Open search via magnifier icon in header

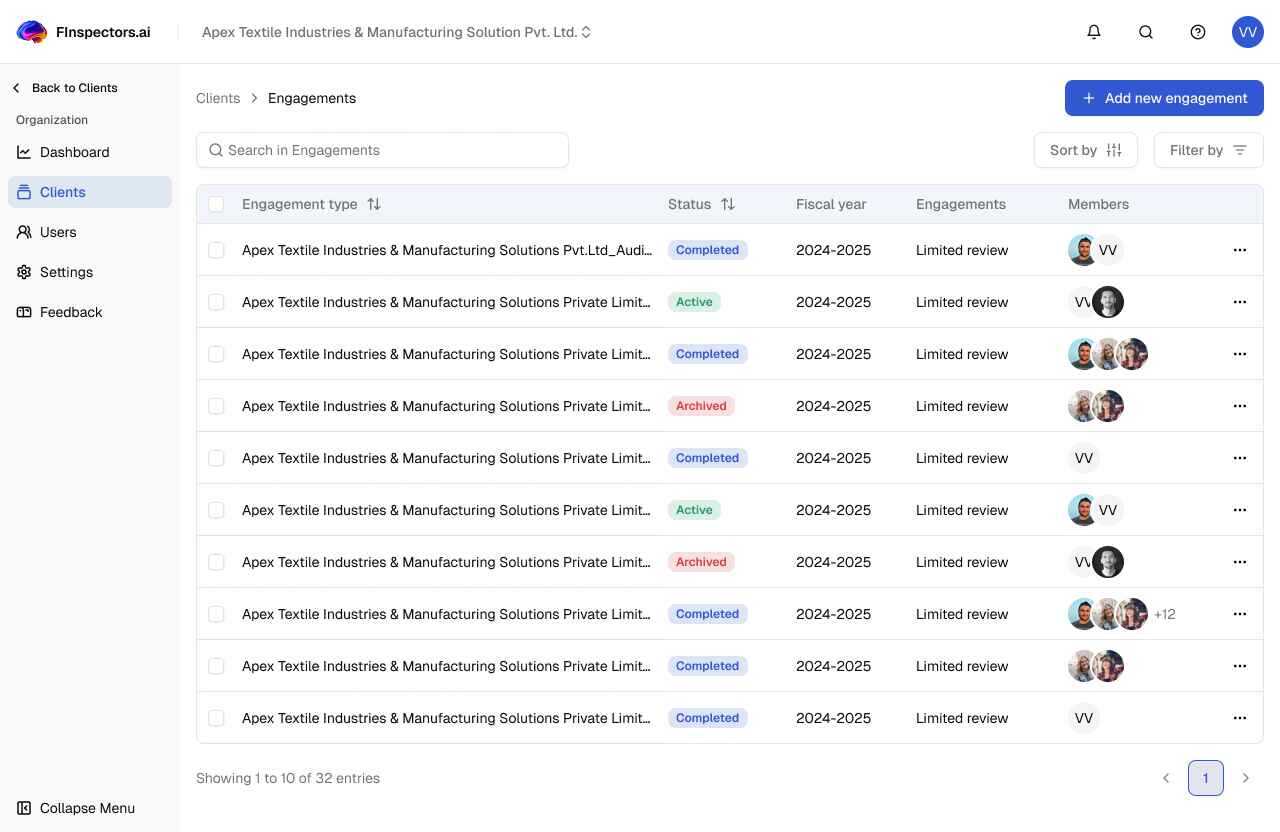click(1146, 32)
